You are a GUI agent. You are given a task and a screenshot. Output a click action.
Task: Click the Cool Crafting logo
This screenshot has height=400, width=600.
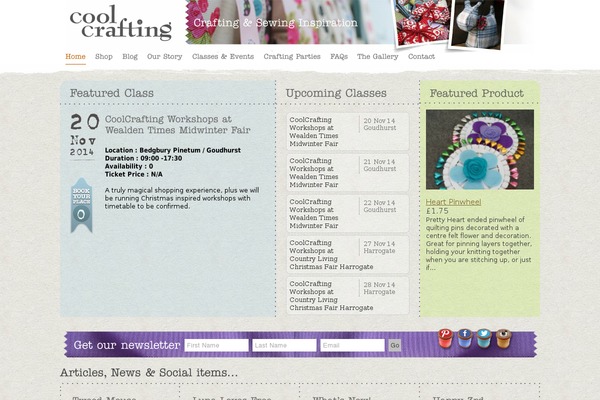[120, 23]
